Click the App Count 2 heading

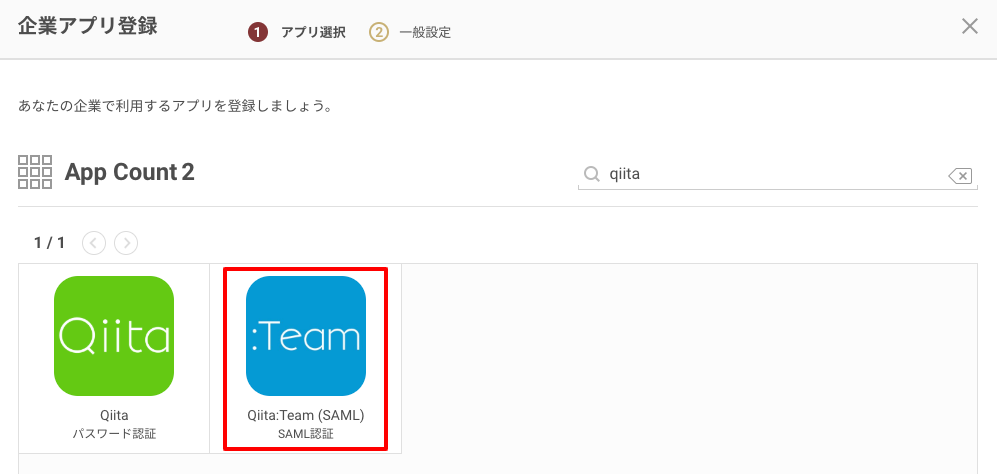(x=130, y=172)
